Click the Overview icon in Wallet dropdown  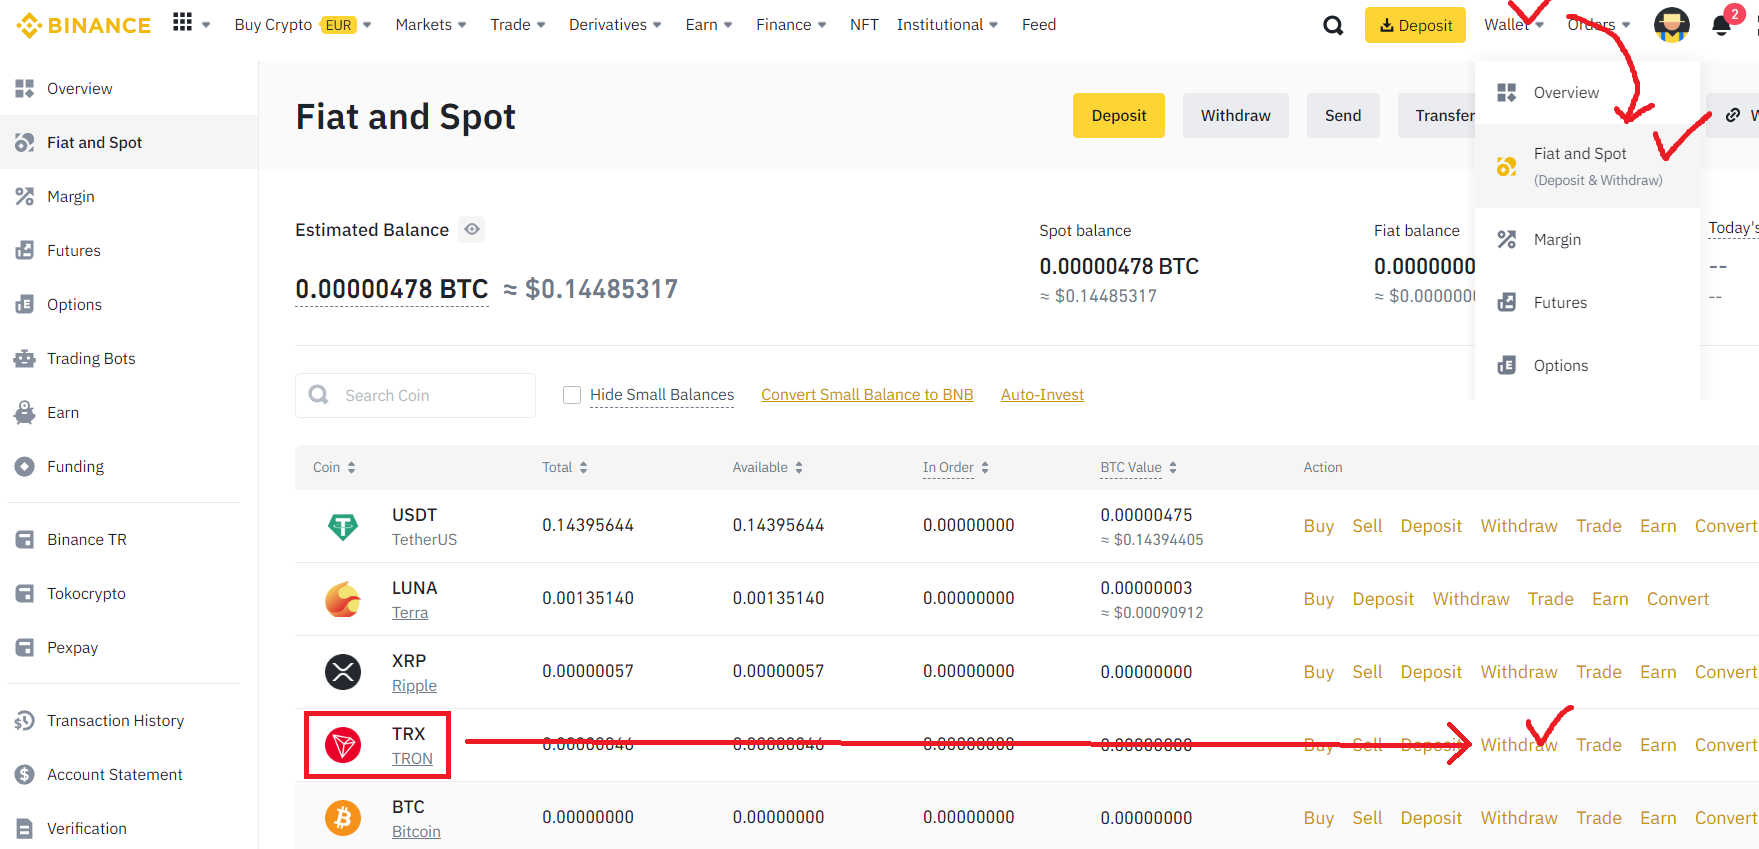coord(1507,93)
